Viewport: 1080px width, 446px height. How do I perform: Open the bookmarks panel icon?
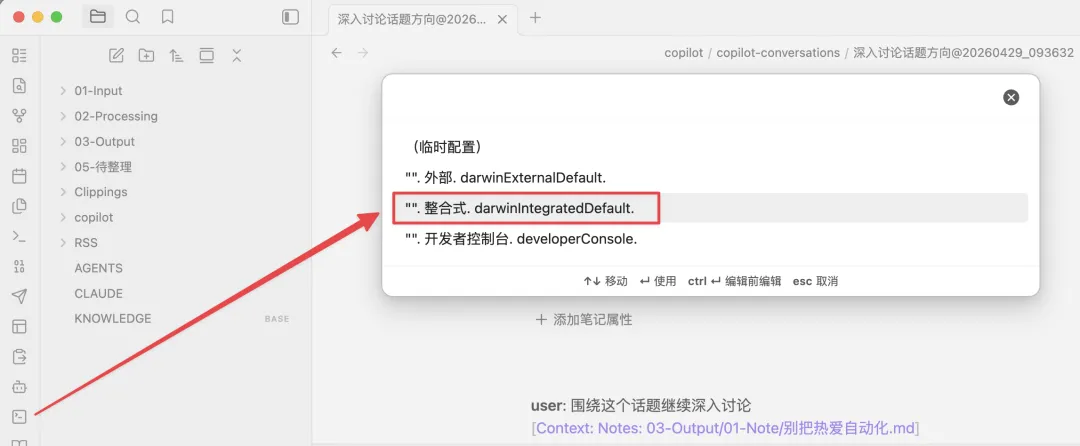pos(168,17)
